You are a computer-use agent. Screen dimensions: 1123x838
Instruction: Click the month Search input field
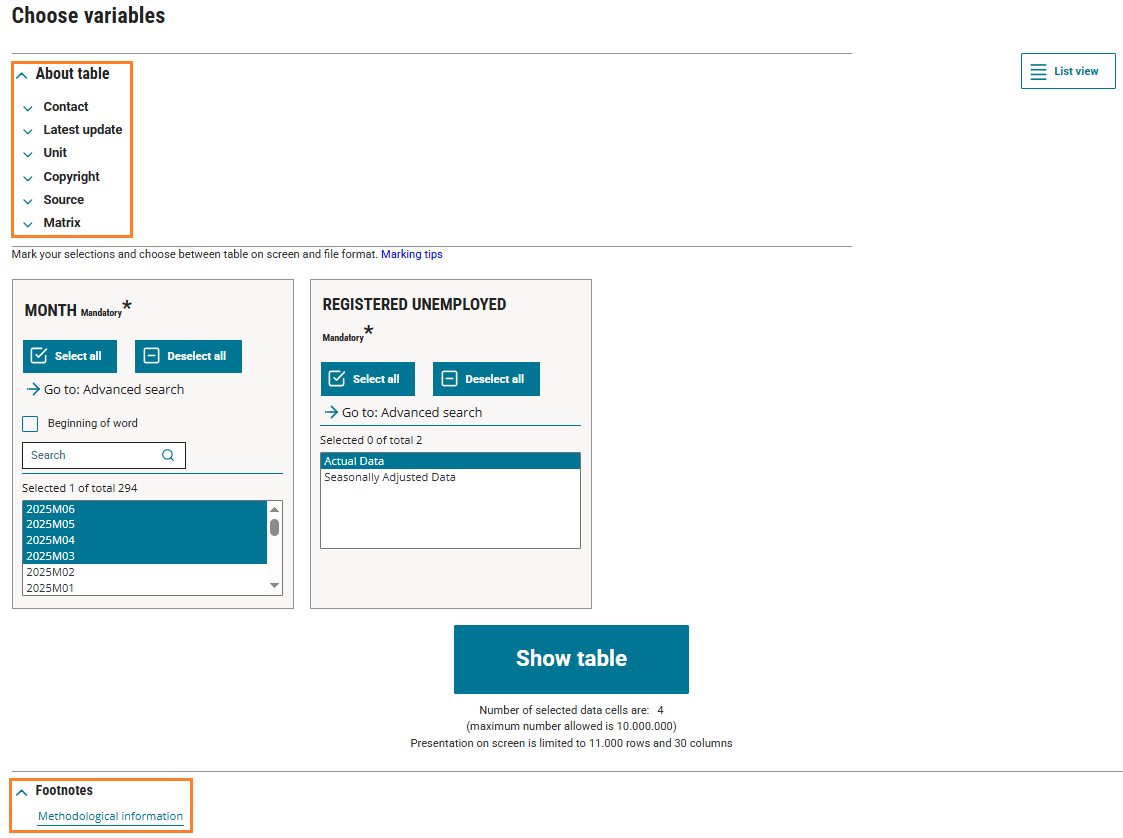click(x=92, y=455)
